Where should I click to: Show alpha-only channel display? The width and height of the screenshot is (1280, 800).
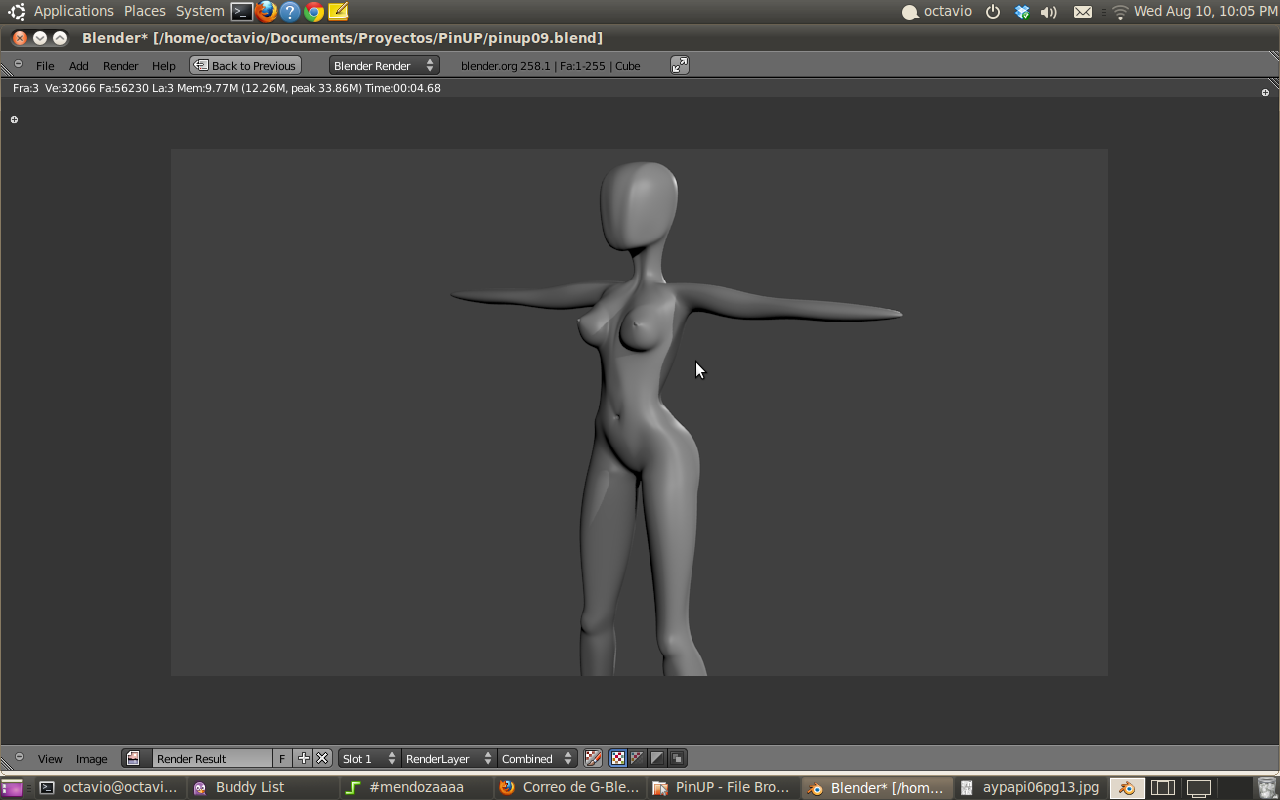coord(657,758)
